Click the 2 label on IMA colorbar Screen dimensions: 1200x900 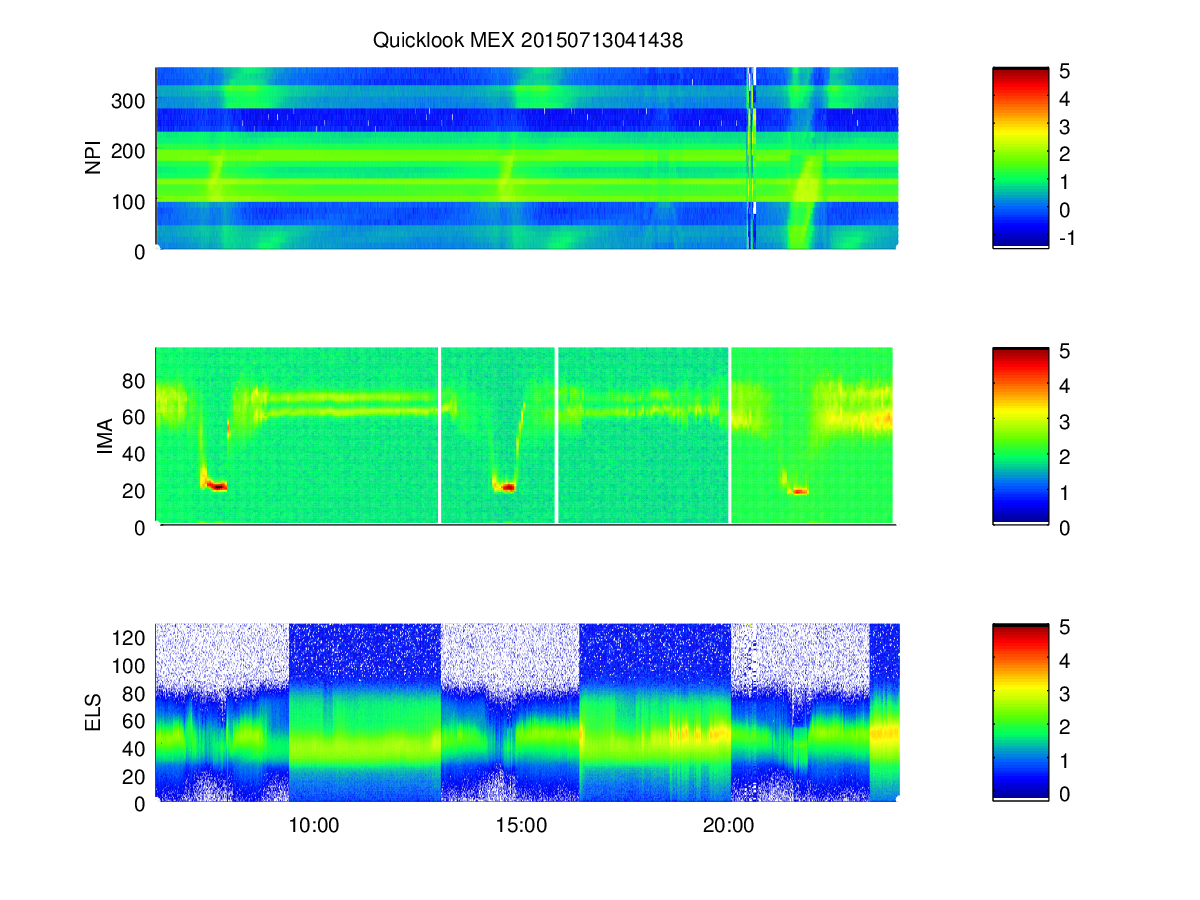[x=1066, y=457]
